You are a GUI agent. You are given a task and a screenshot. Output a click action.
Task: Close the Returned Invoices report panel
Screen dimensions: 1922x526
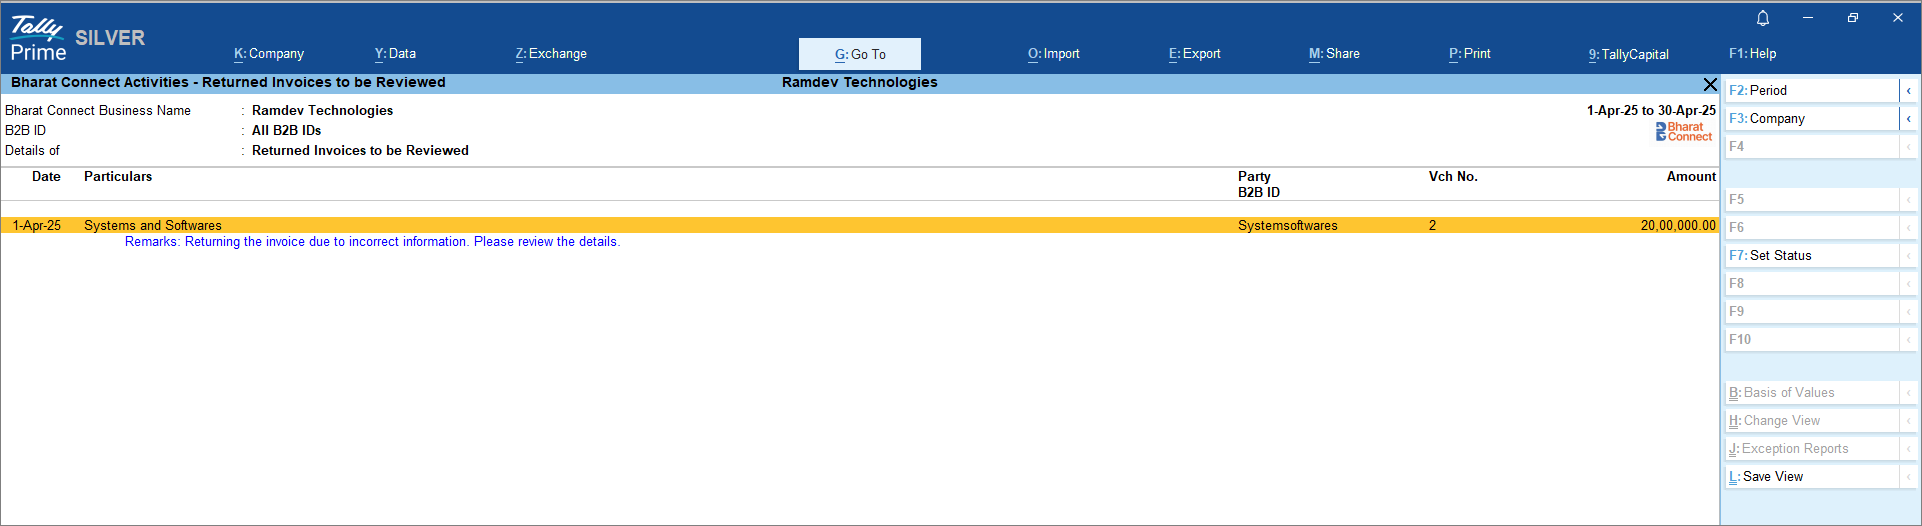pyautogui.click(x=1710, y=84)
